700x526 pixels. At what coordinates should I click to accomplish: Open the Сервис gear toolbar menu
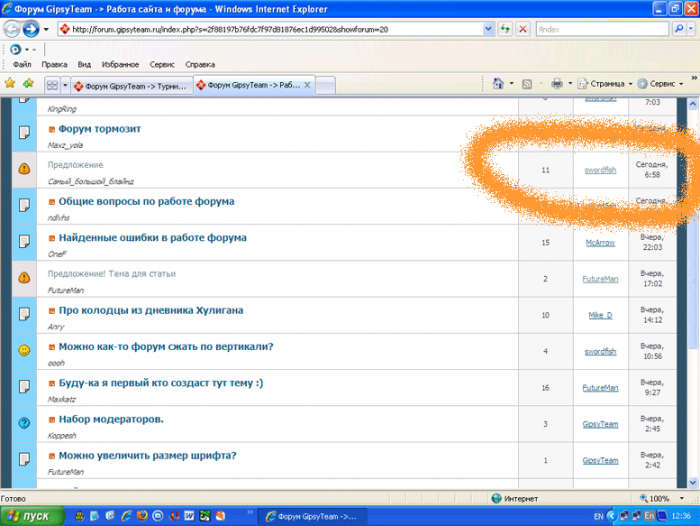(660, 83)
